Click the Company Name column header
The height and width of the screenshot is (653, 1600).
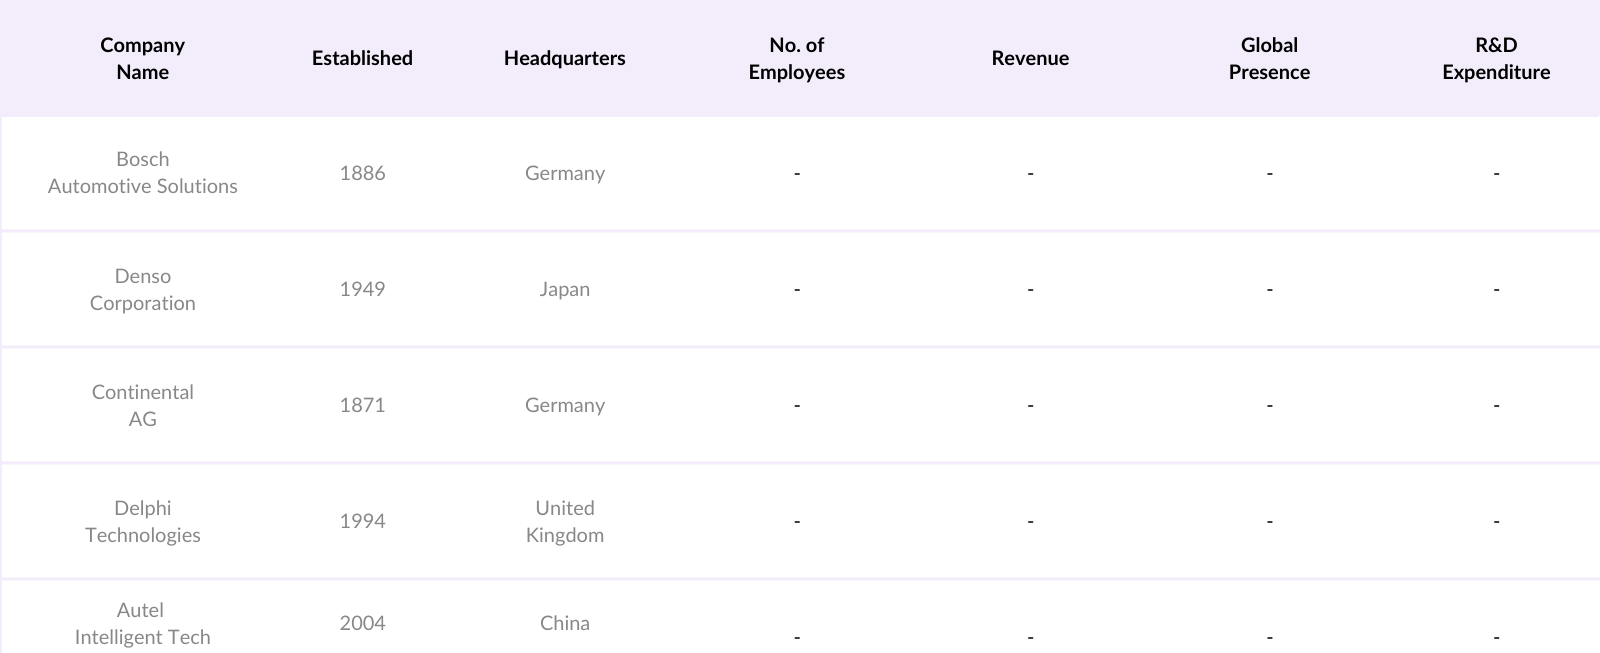[143, 58]
